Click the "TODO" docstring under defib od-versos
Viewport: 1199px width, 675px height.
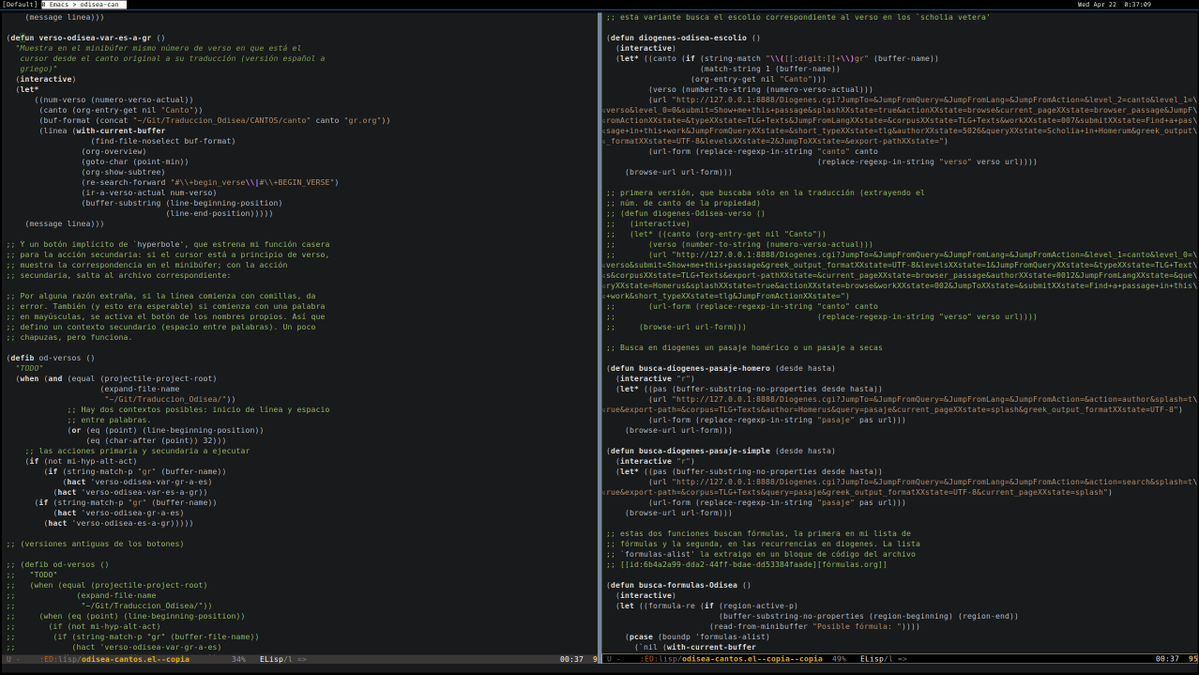[x=29, y=368]
